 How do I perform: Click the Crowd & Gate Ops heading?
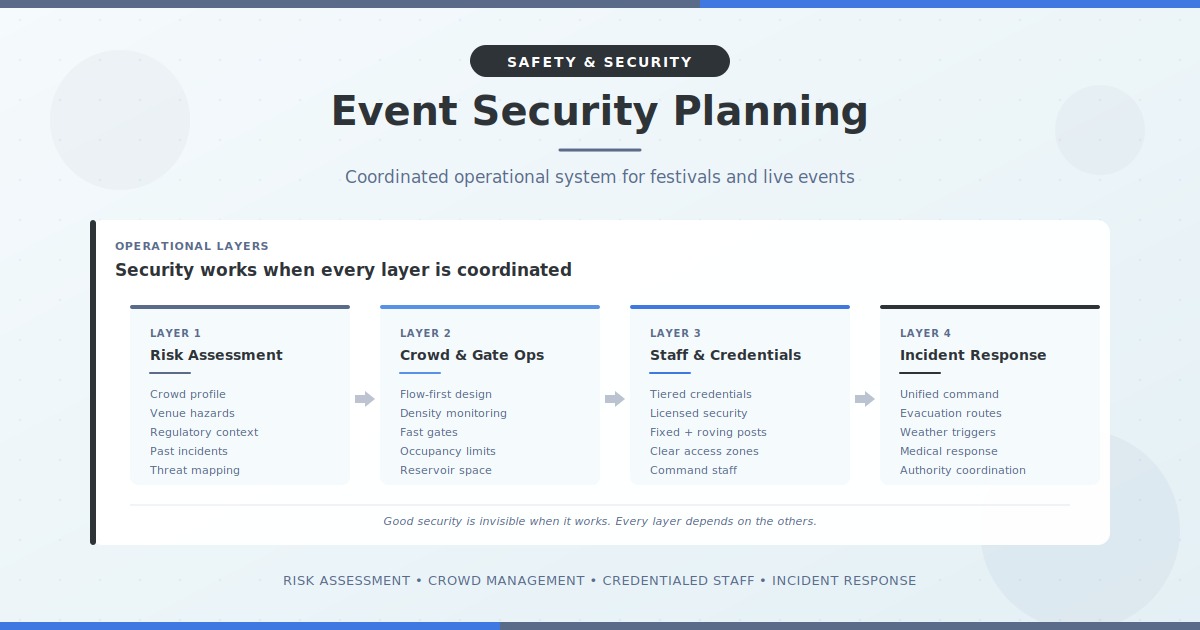472,355
